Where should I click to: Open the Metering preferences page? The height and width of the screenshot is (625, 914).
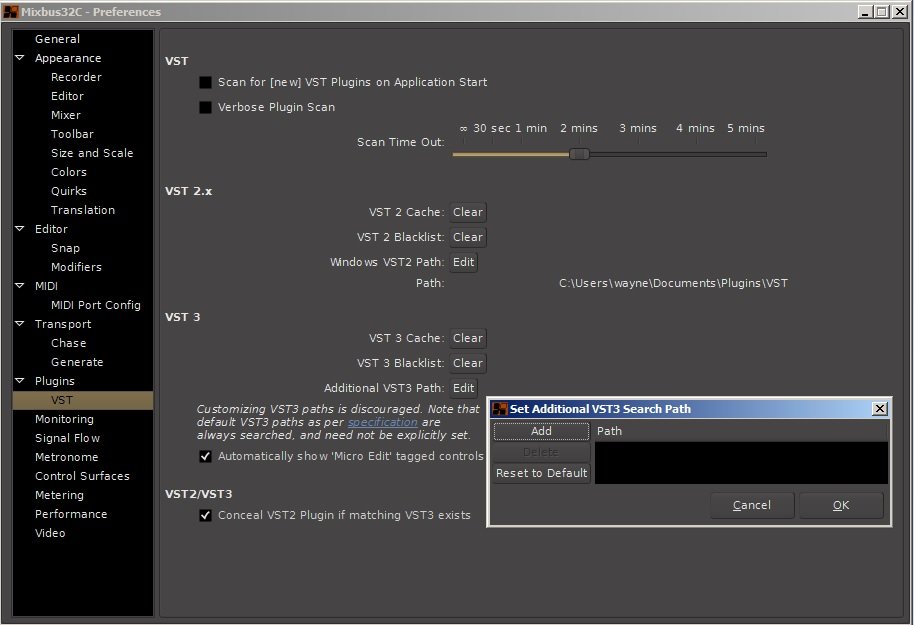click(59, 495)
